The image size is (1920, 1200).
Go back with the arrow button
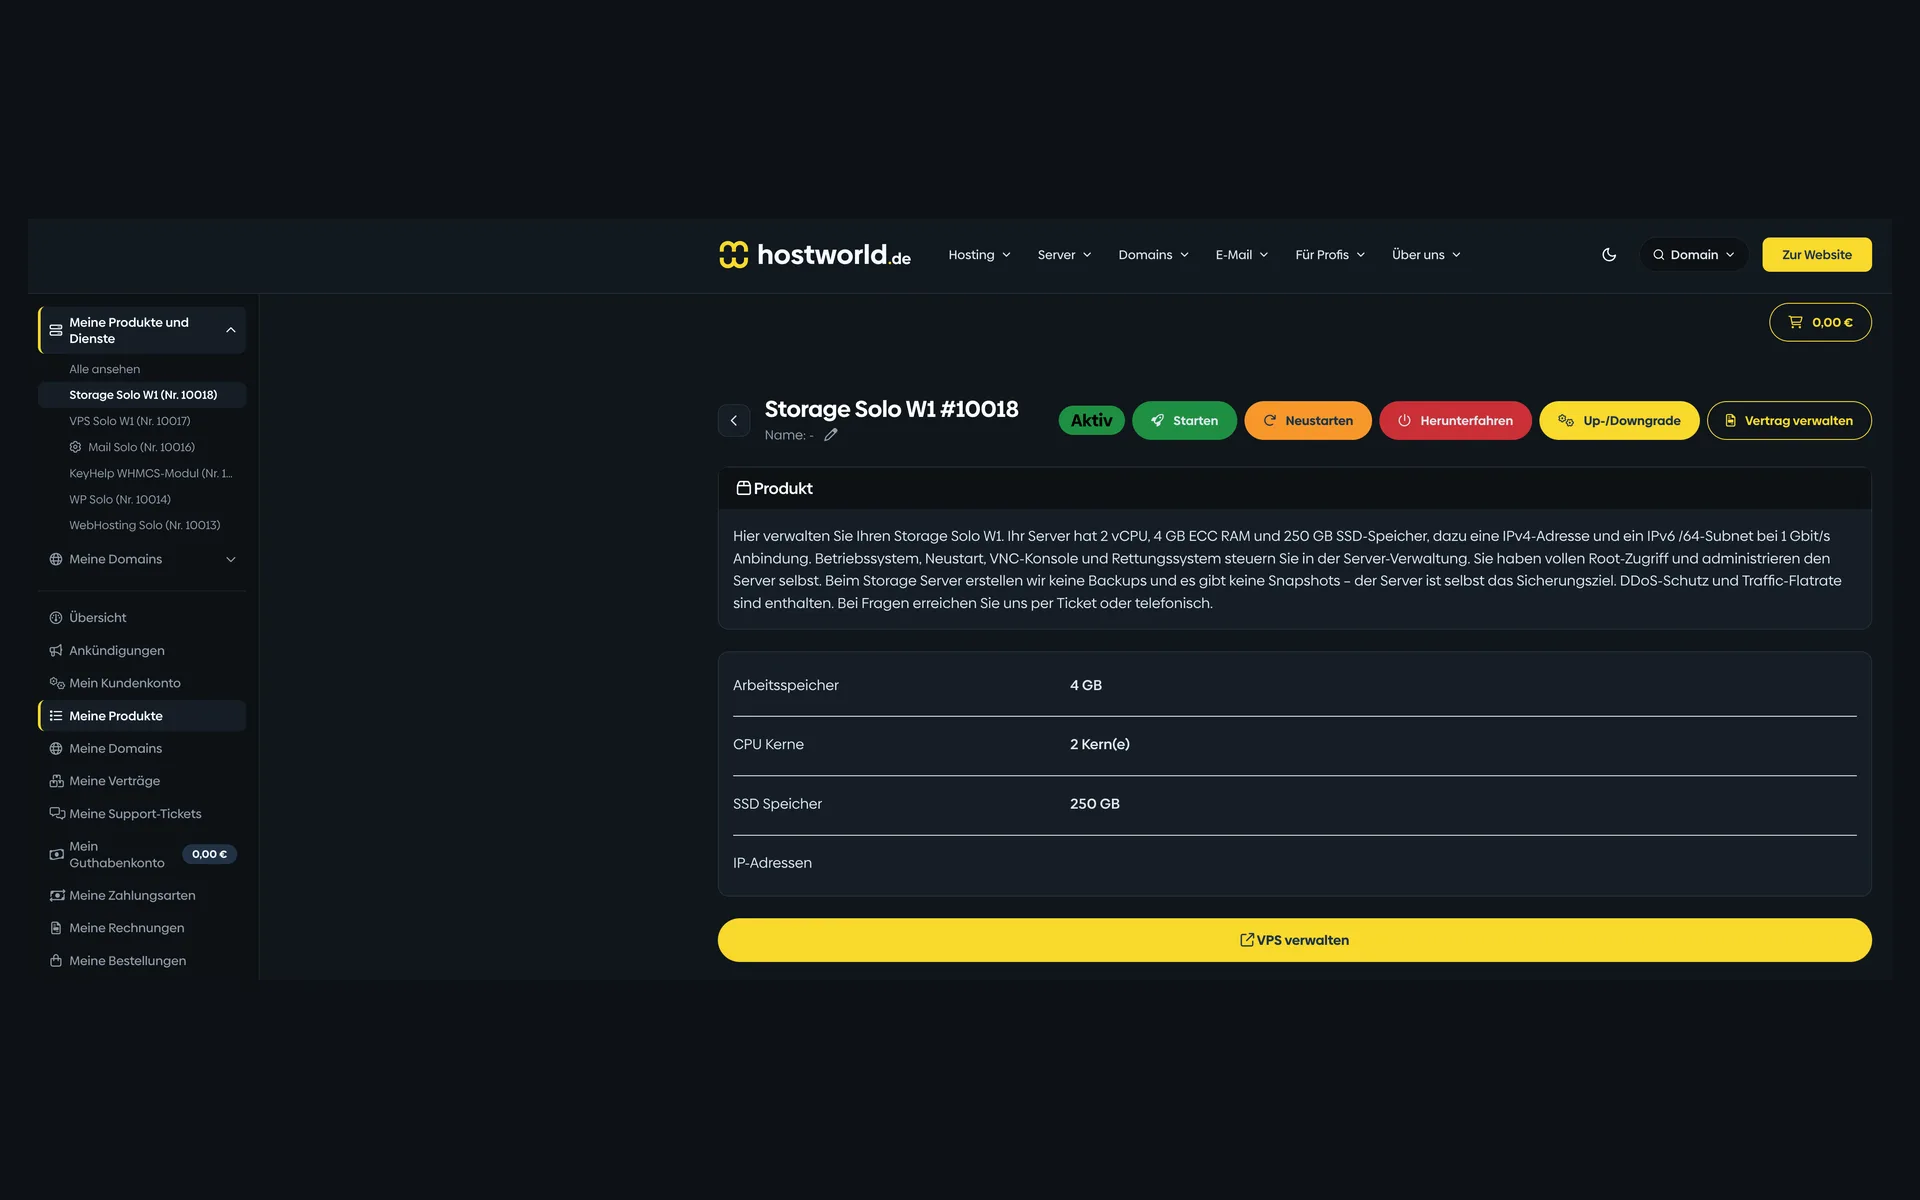734,421
